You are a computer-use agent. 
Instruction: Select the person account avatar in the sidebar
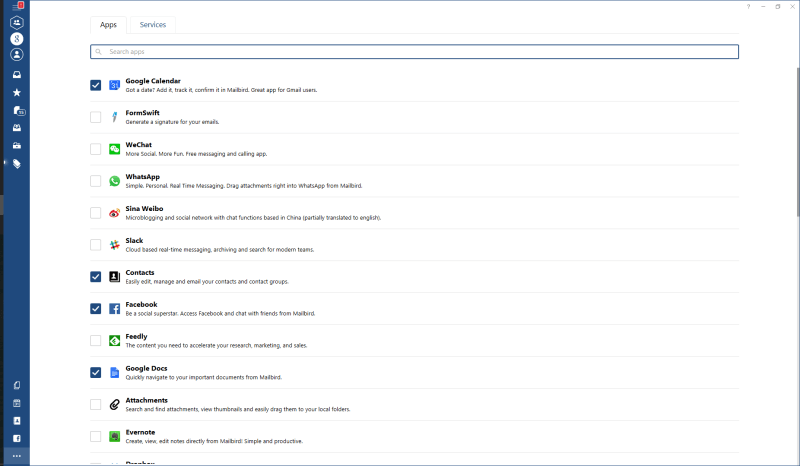pos(17,55)
